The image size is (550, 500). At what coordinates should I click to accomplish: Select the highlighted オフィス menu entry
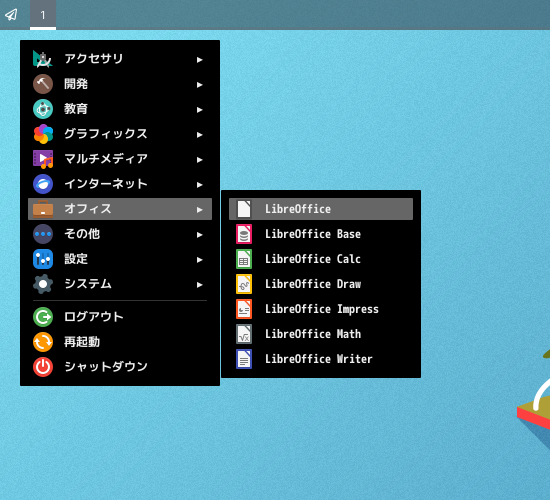click(120, 209)
